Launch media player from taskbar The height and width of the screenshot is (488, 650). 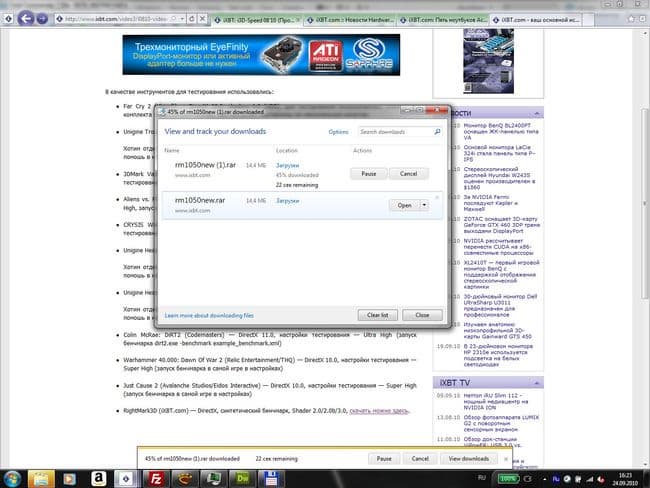pos(70,479)
